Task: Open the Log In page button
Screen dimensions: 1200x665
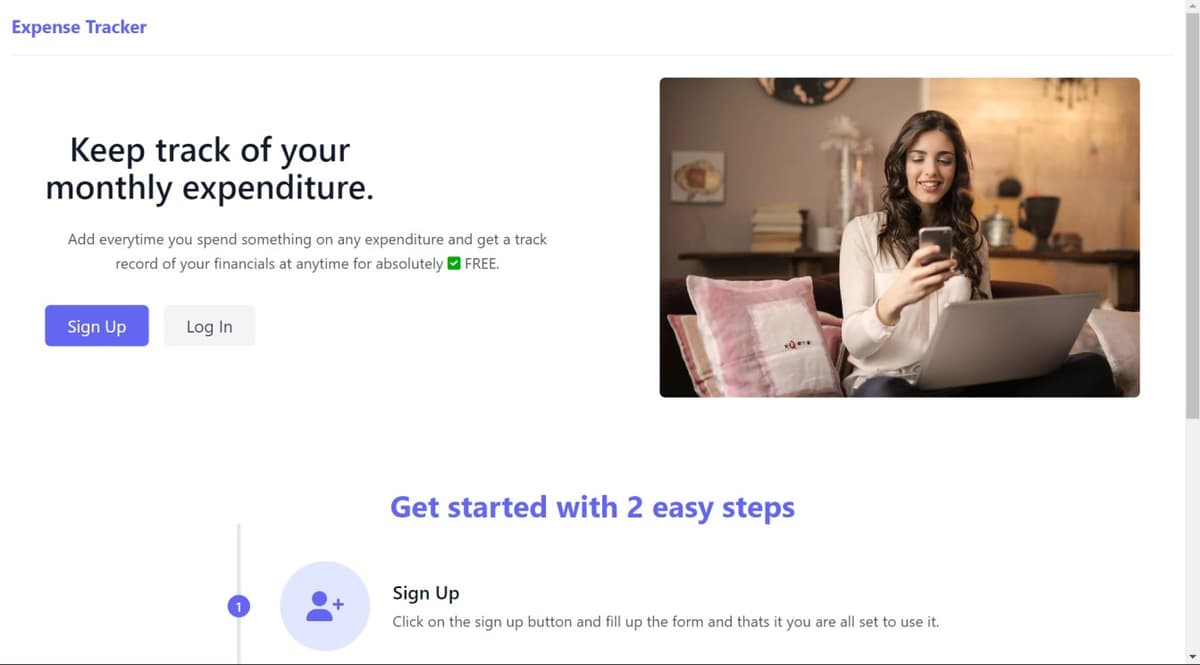Action: [209, 326]
